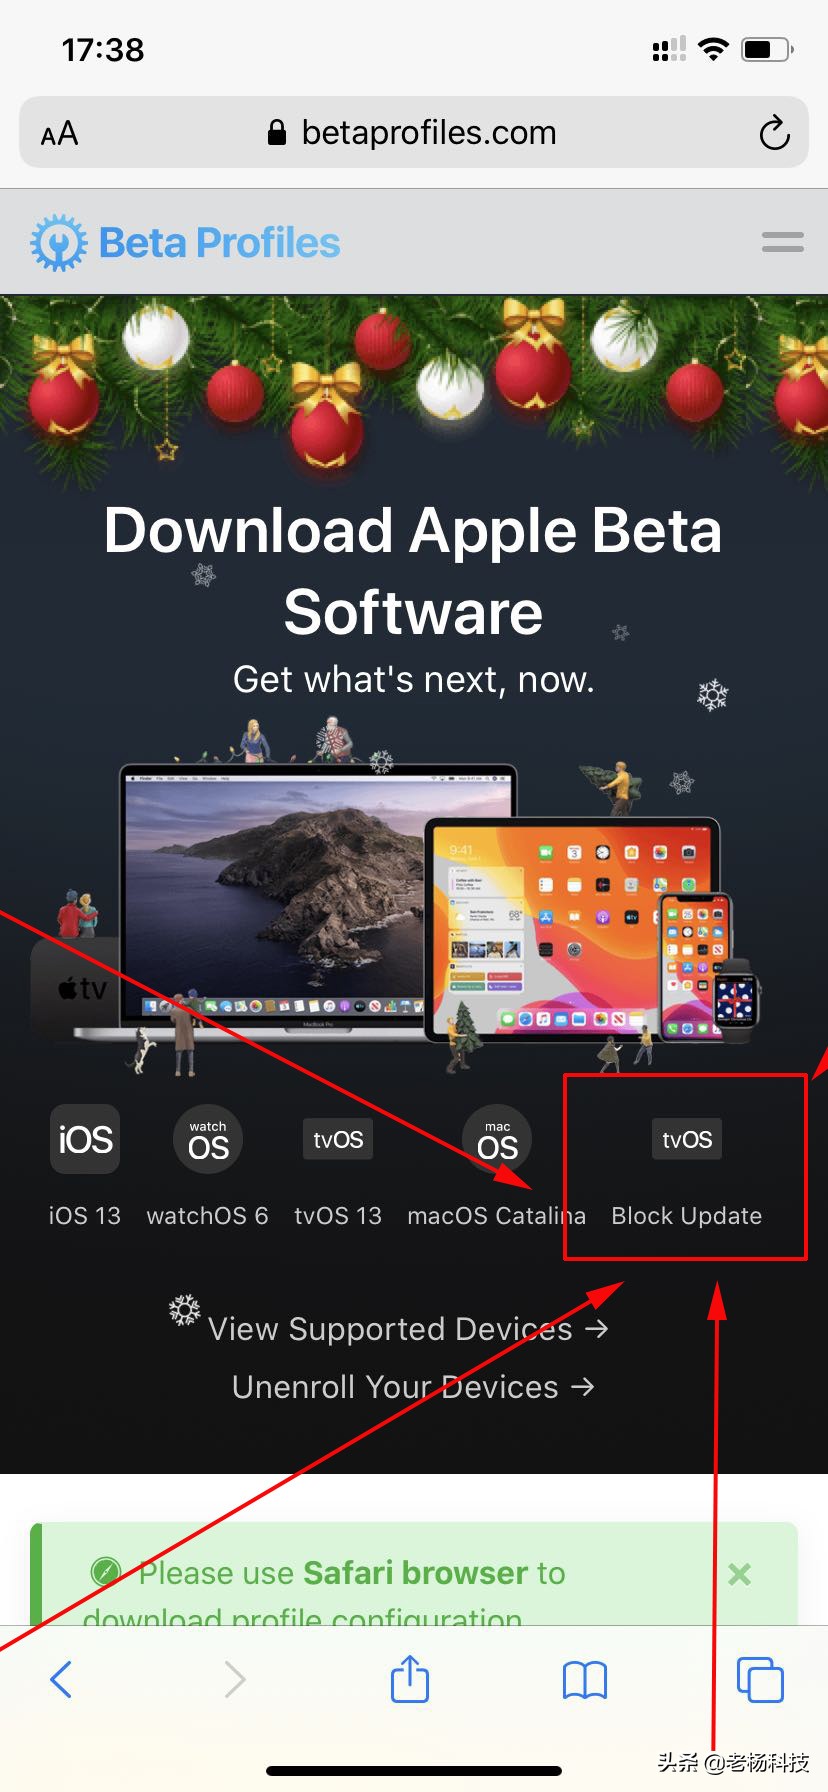Dismiss the Safari browser notice
The width and height of the screenshot is (828, 1792).
739,1574
